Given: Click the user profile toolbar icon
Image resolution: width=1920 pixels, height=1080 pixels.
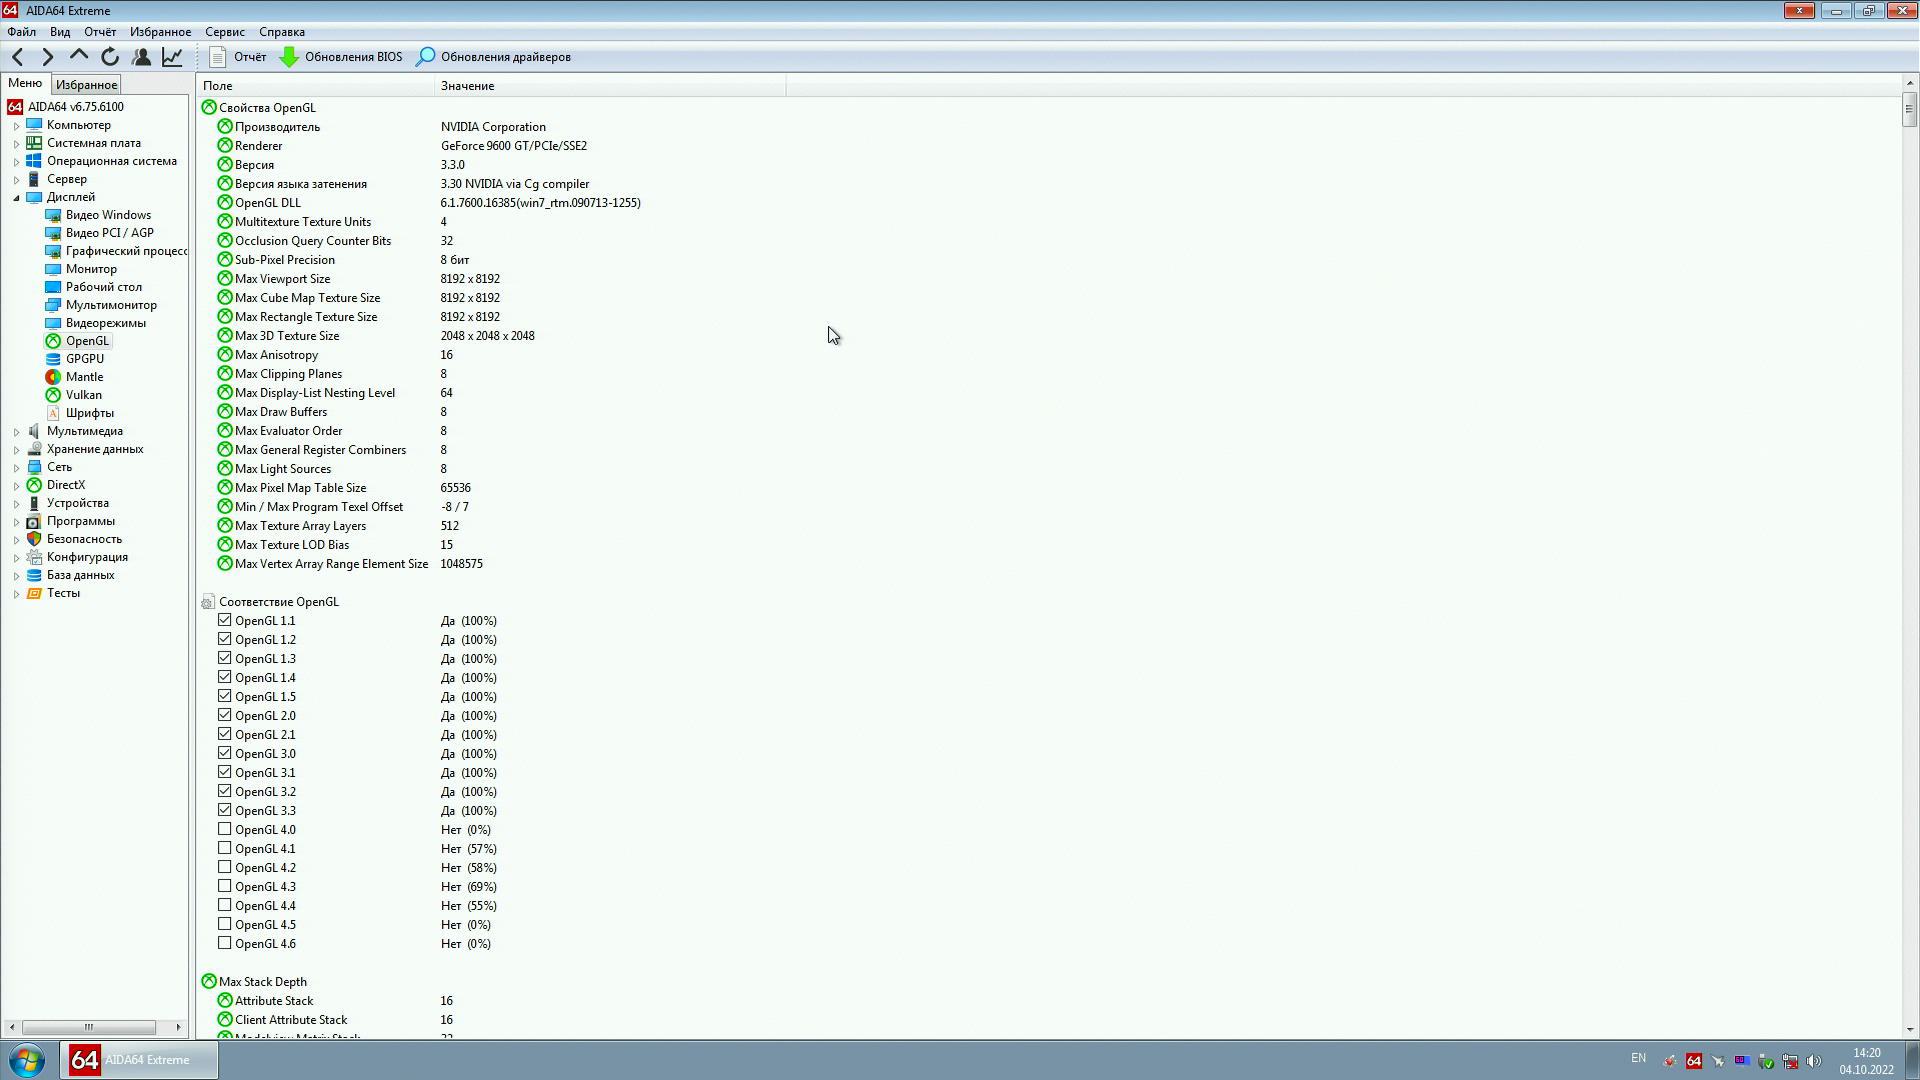Looking at the screenshot, I should pos(141,57).
